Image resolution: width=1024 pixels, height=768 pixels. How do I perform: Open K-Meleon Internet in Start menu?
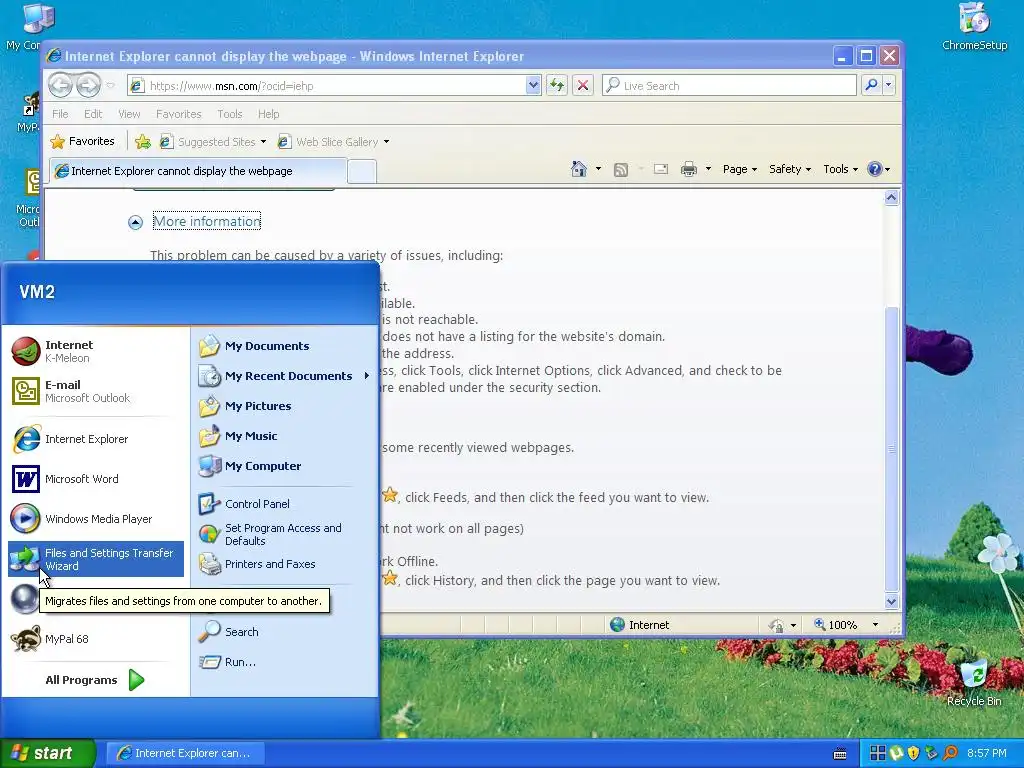pos(95,351)
